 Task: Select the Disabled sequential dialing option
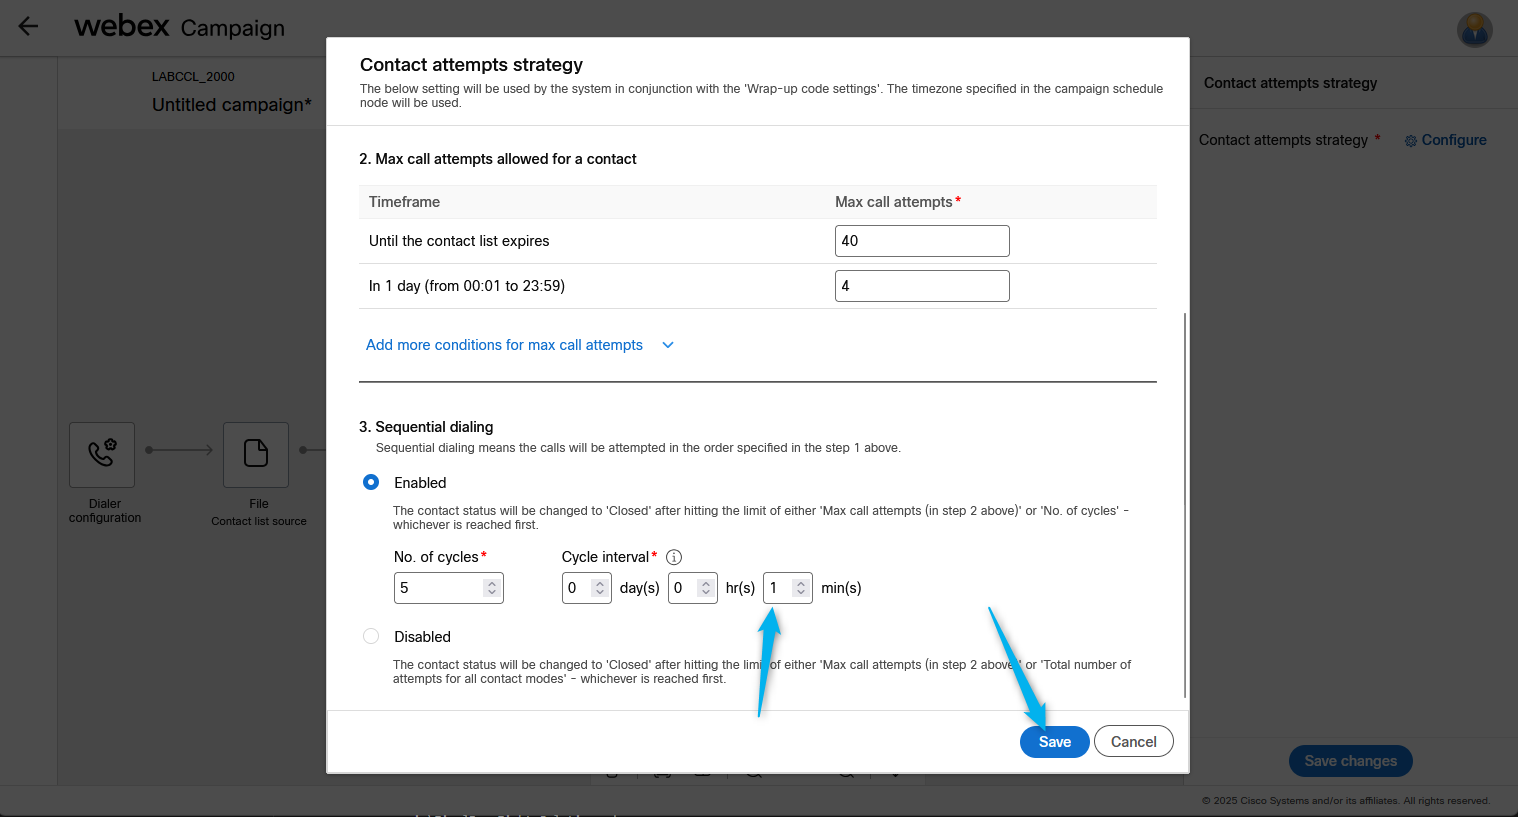371,636
